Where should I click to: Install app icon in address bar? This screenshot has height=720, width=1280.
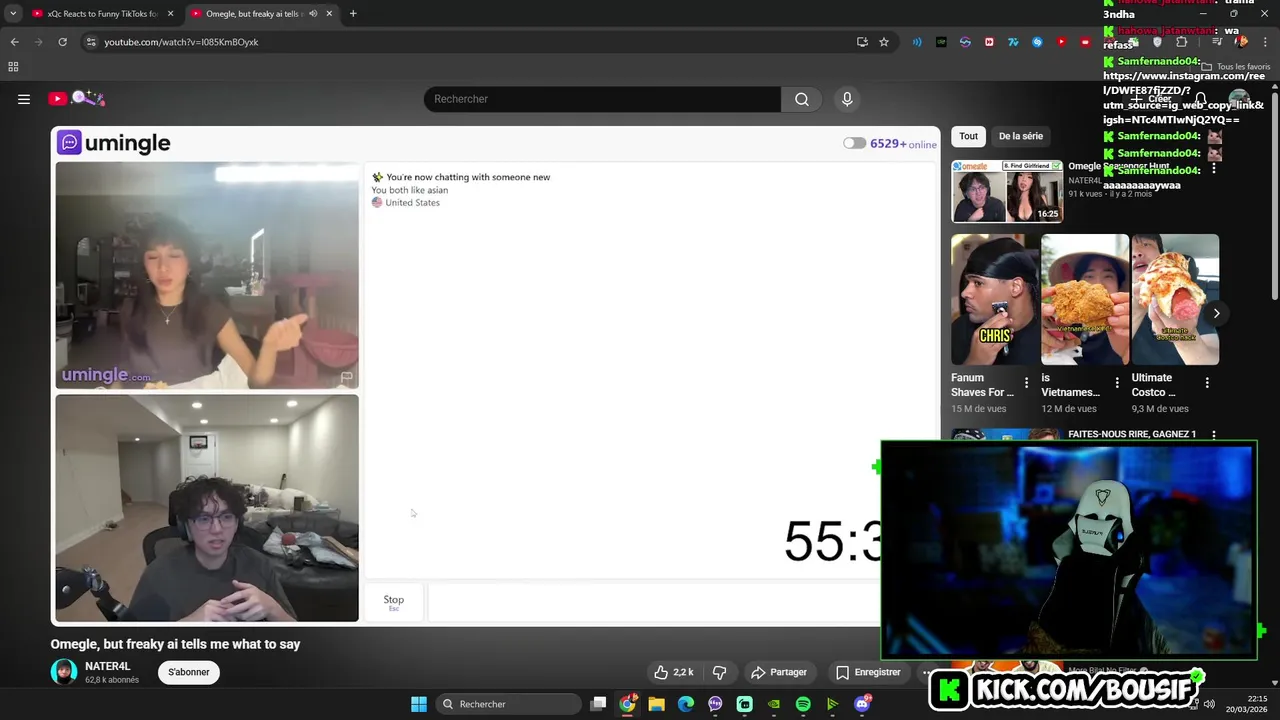(x=862, y=42)
